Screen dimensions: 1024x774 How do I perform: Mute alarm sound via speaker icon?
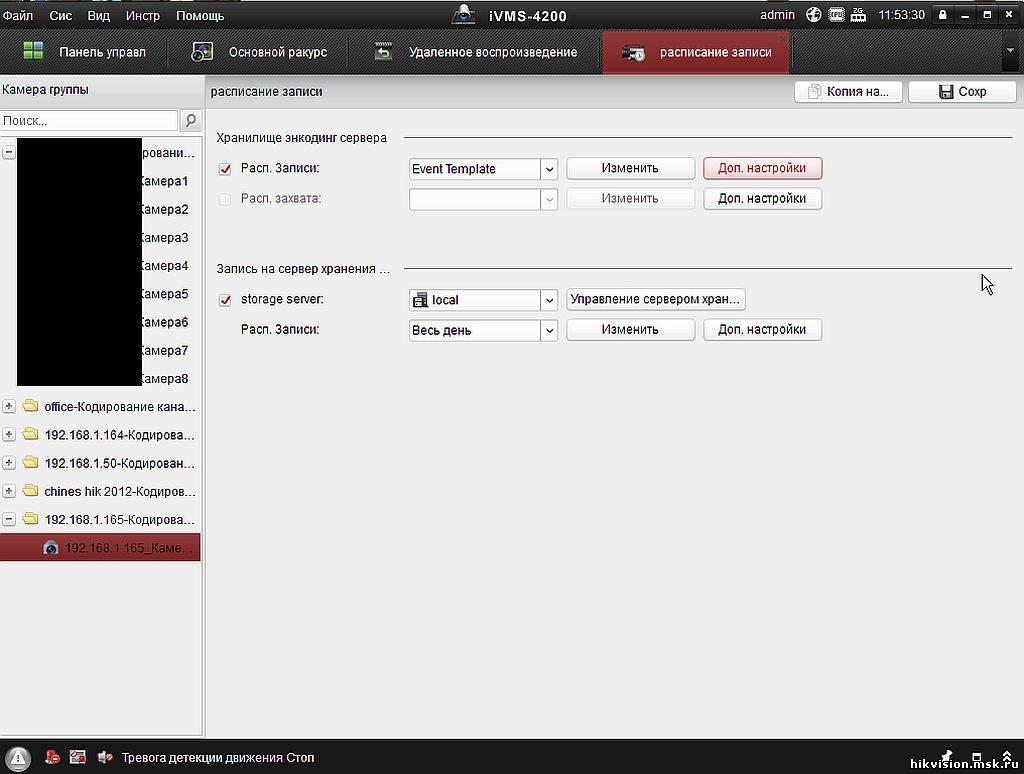point(105,757)
